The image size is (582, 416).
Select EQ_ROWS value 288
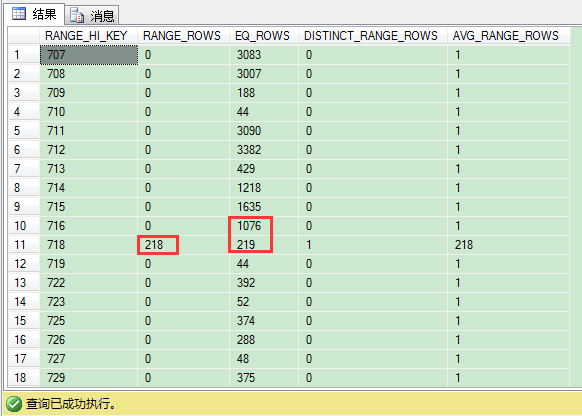point(264,340)
